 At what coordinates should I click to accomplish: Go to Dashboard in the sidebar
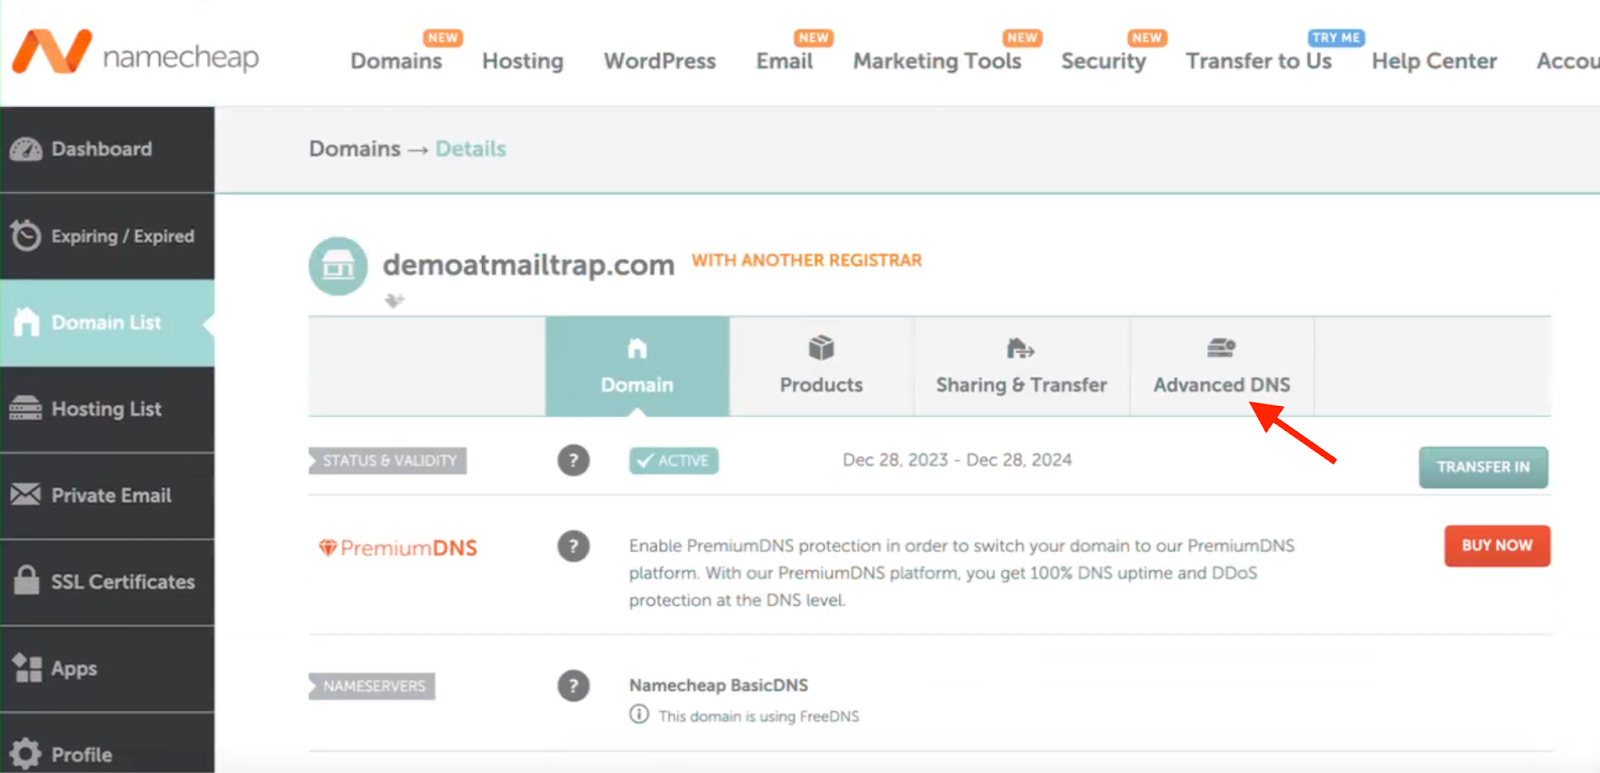(x=107, y=149)
